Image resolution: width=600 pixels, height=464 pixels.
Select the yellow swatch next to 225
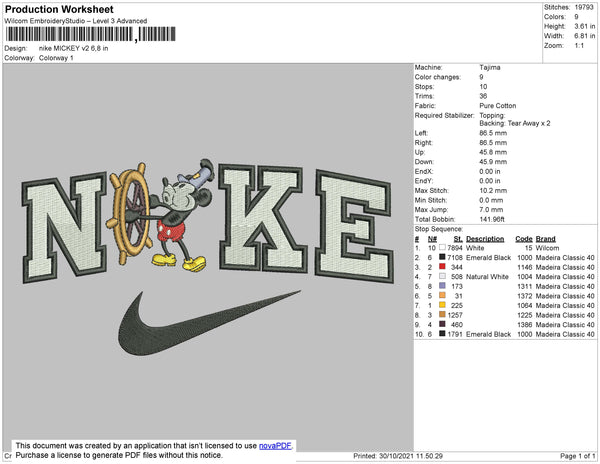[x=442, y=305]
